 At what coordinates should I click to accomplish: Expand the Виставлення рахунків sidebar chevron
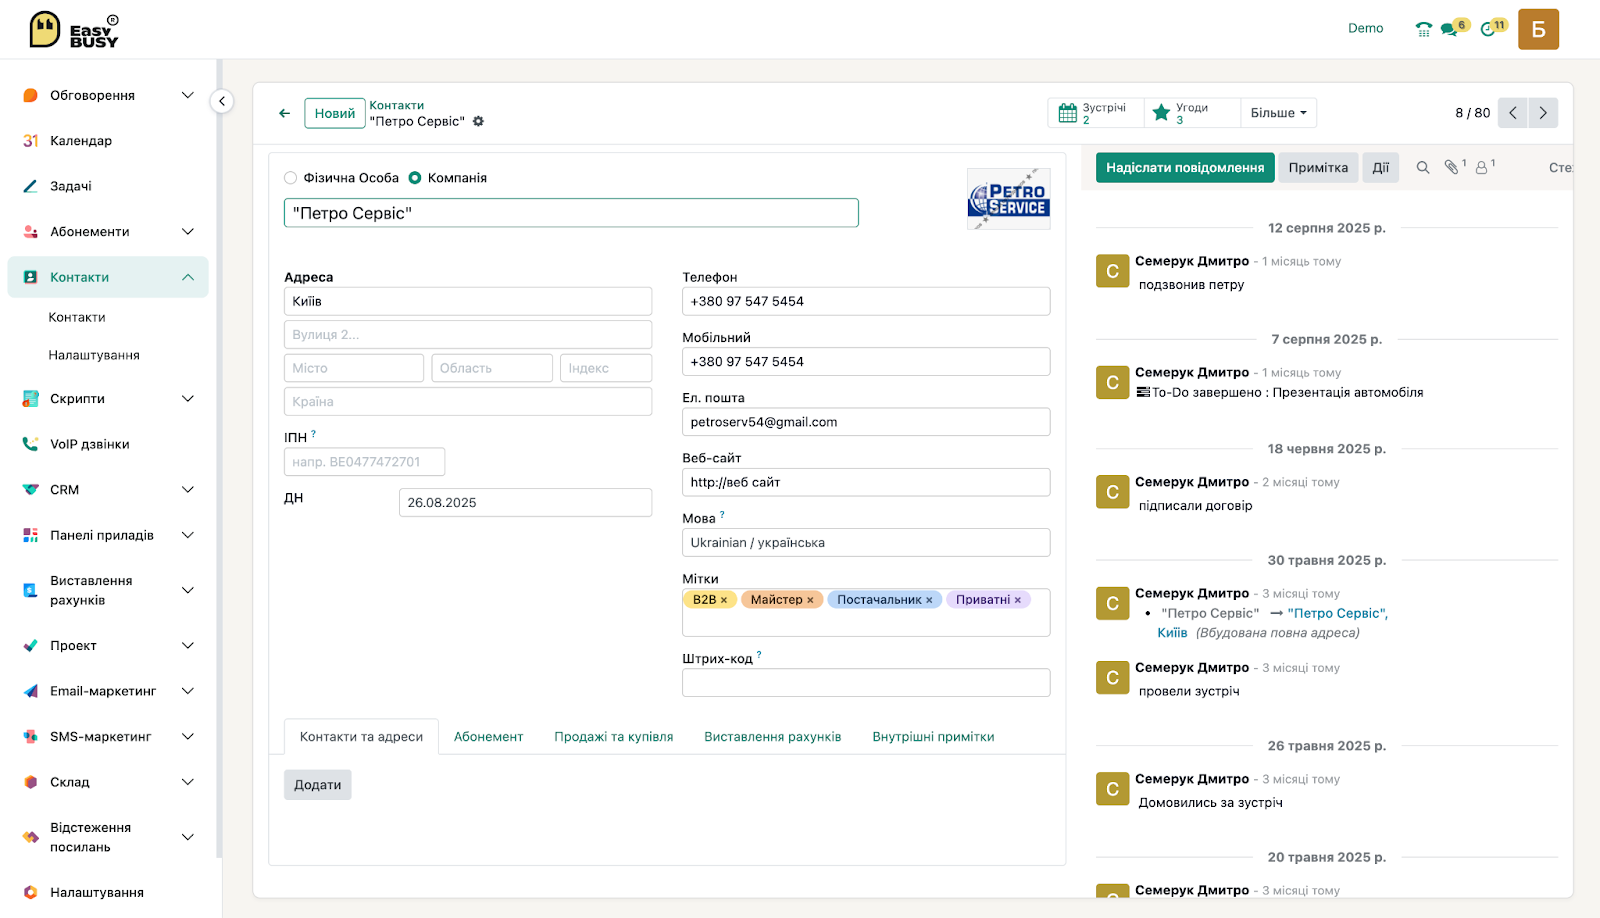tap(187, 590)
